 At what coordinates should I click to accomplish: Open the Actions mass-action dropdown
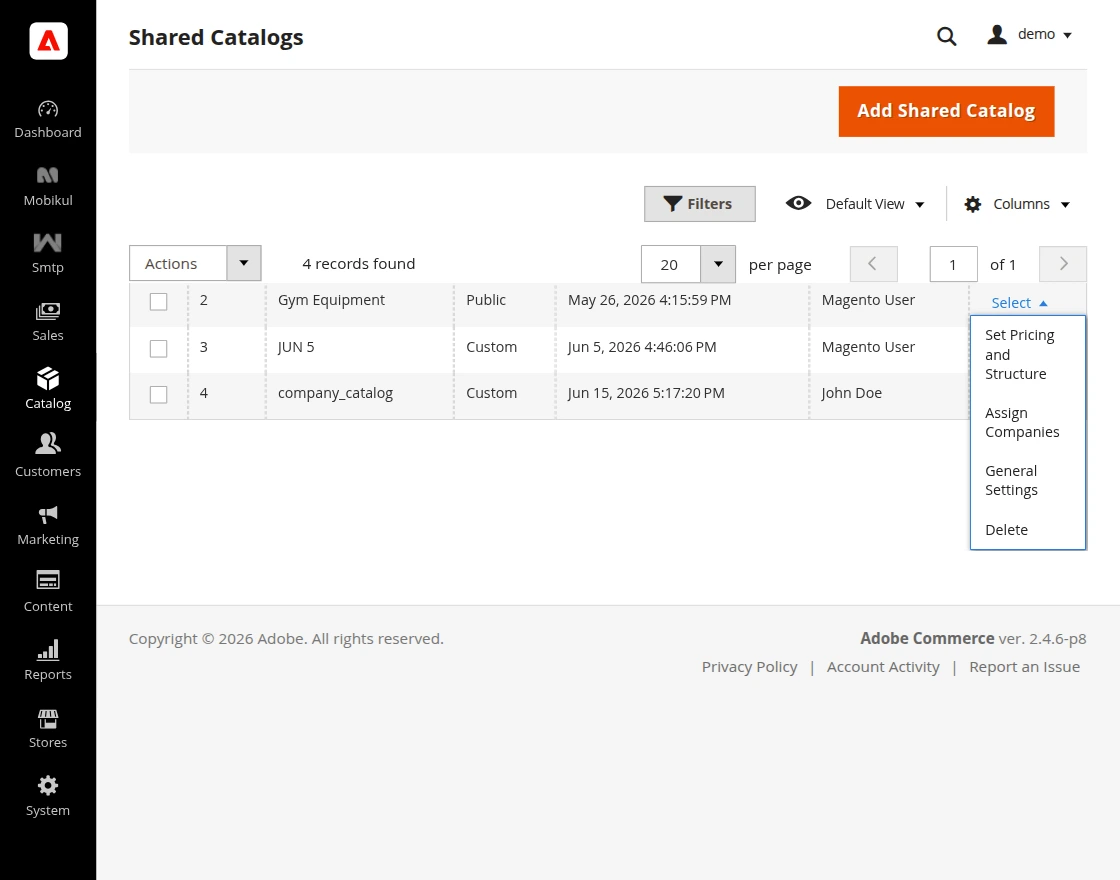[195, 264]
